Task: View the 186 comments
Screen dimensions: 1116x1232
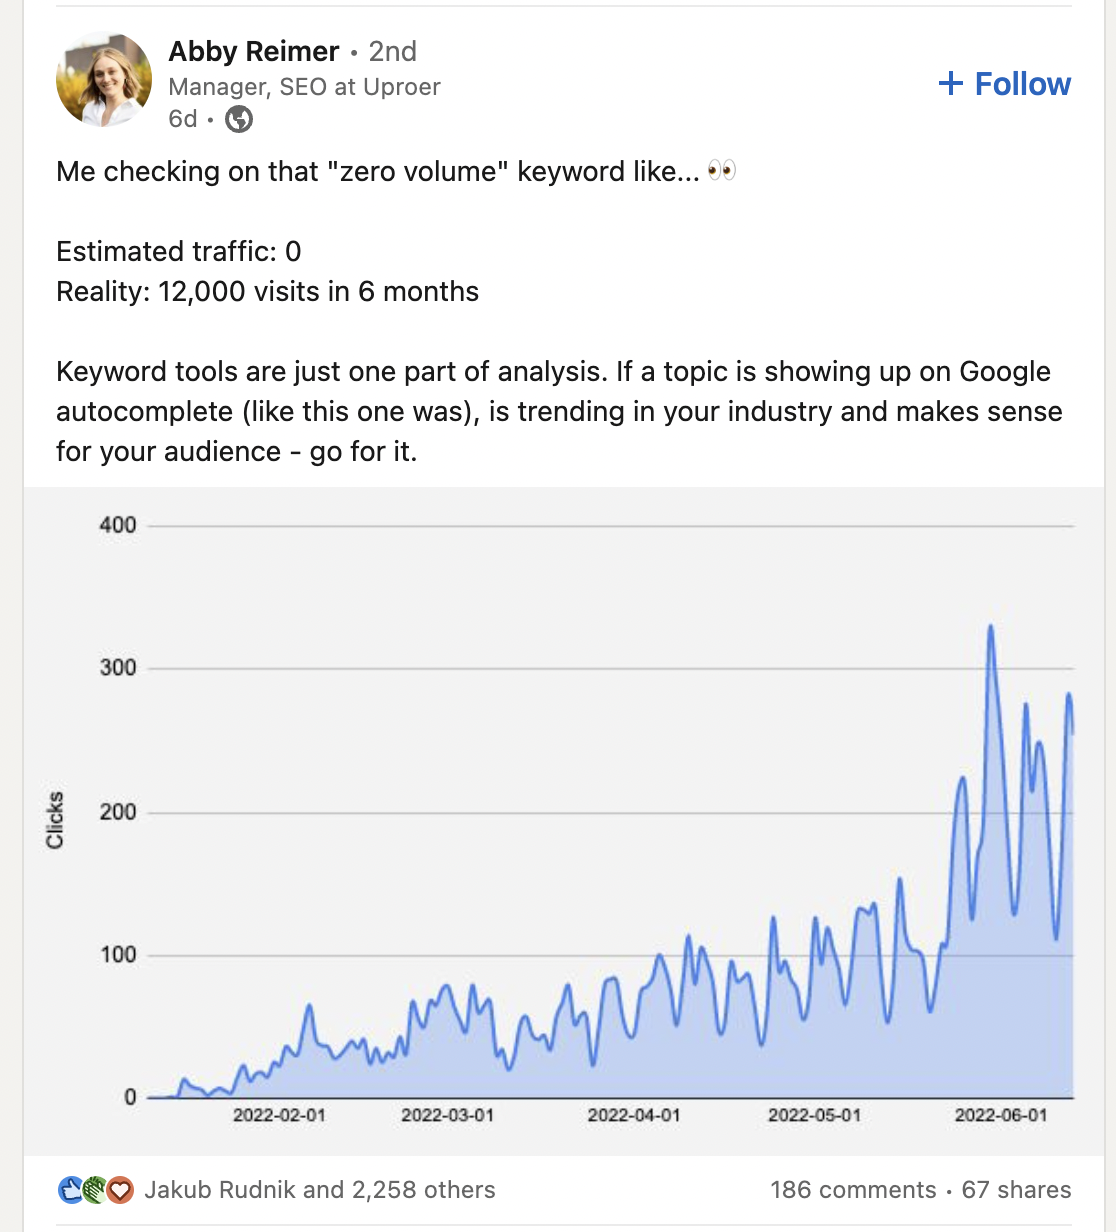Action: tap(853, 1190)
